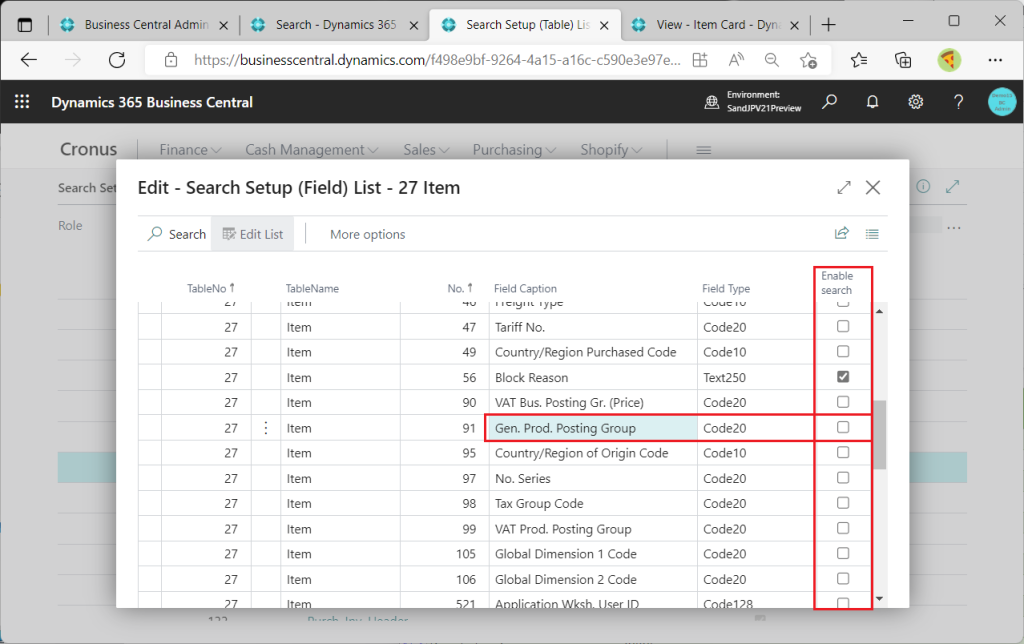The image size is (1024, 644).
Task: Click the zoom magnifier in the address bar
Action: [772, 60]
